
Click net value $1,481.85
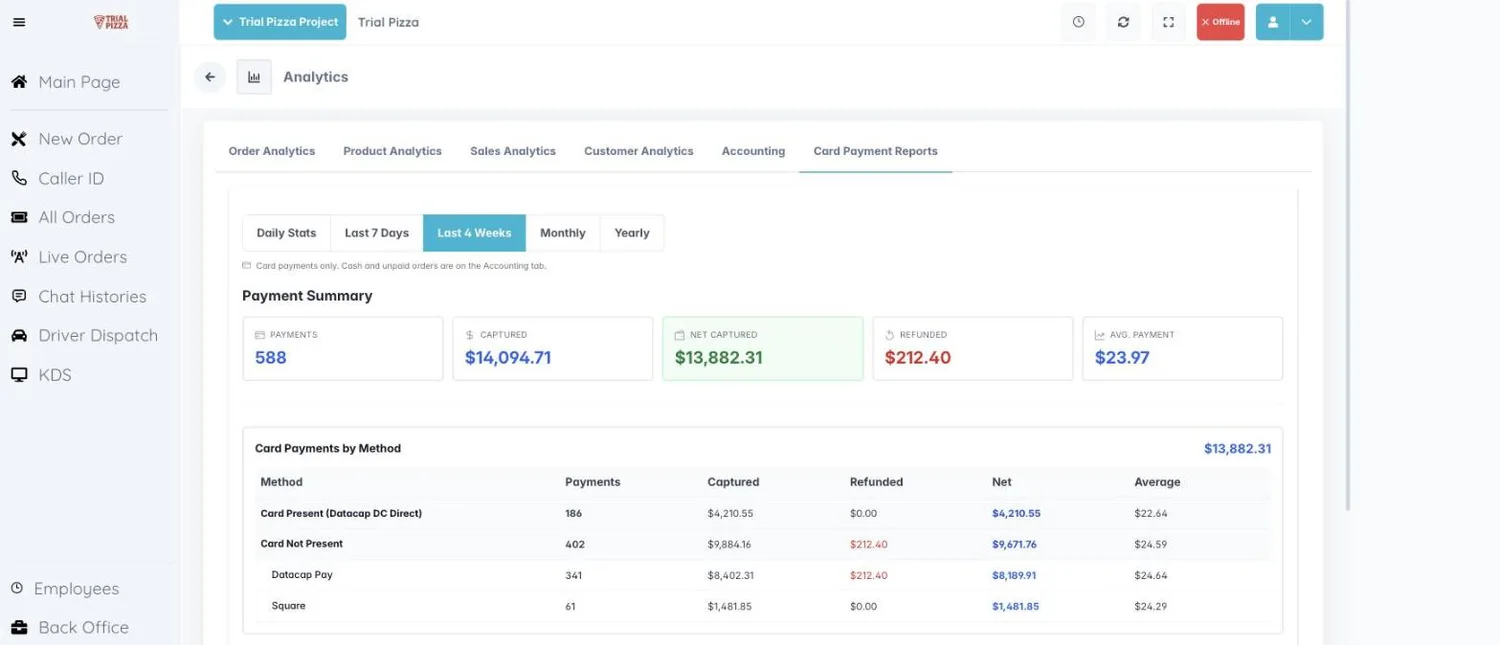[1016, 606]
